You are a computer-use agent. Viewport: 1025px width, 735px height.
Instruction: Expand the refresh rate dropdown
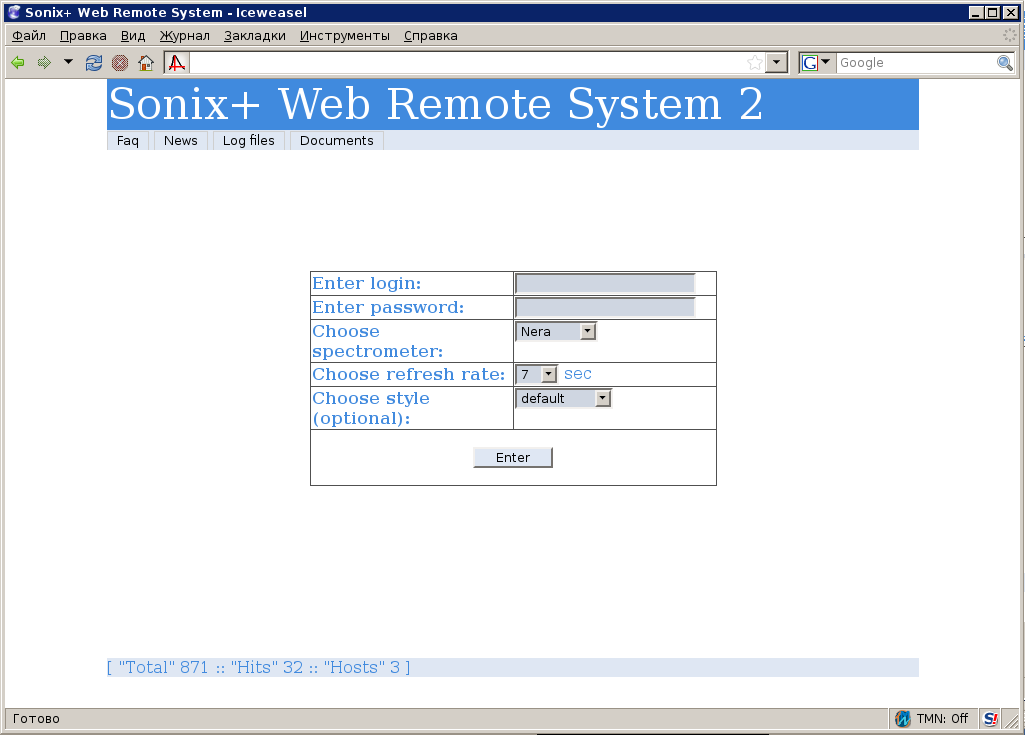pyautogui.click(x=537, y=374)
